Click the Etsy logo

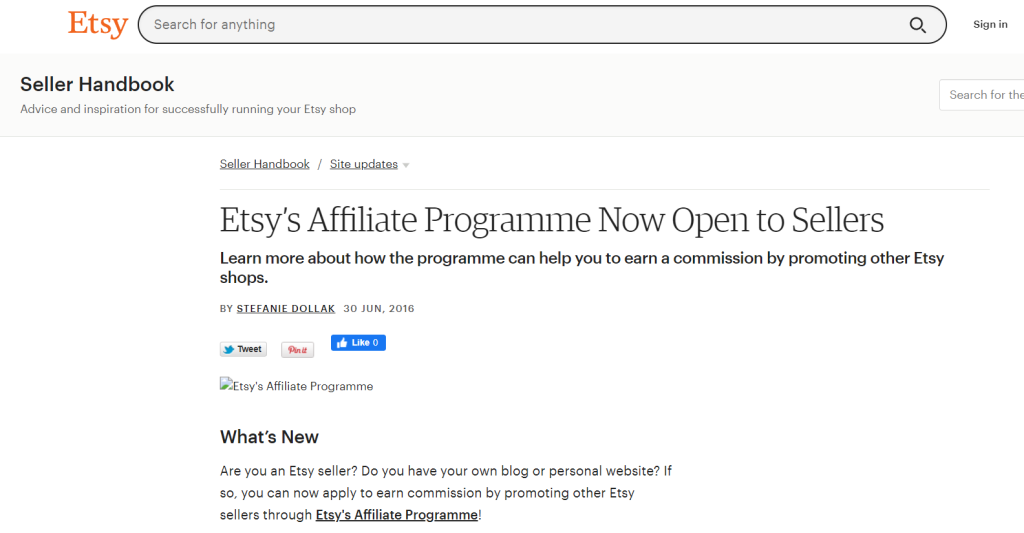97,24
